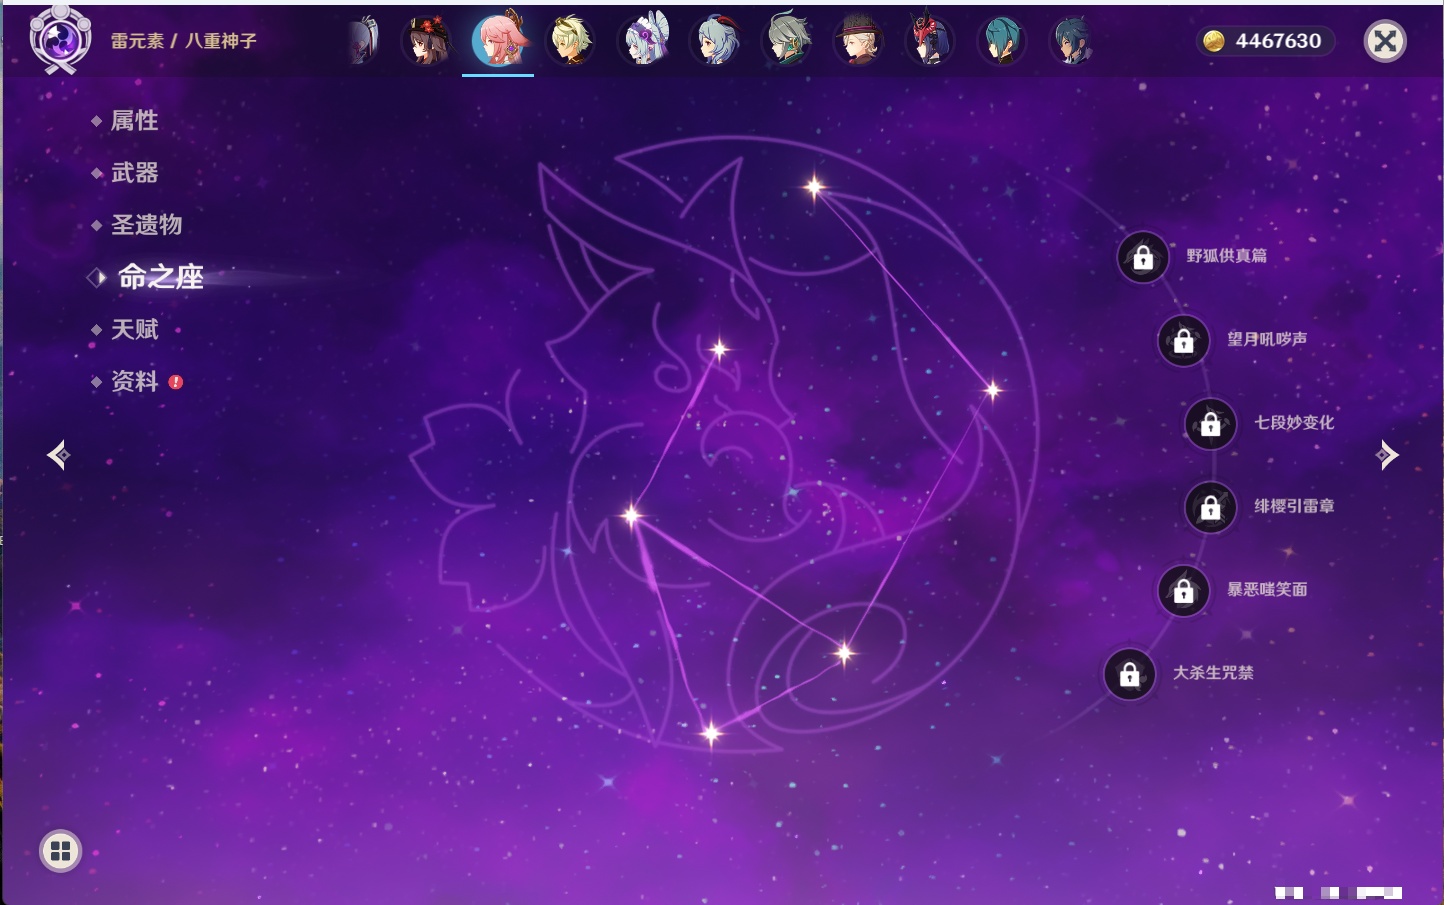This screenshot has height=905, width=1444.
Task: Go to the 天赋 (Talents) tab
Action: click(134, 329)
